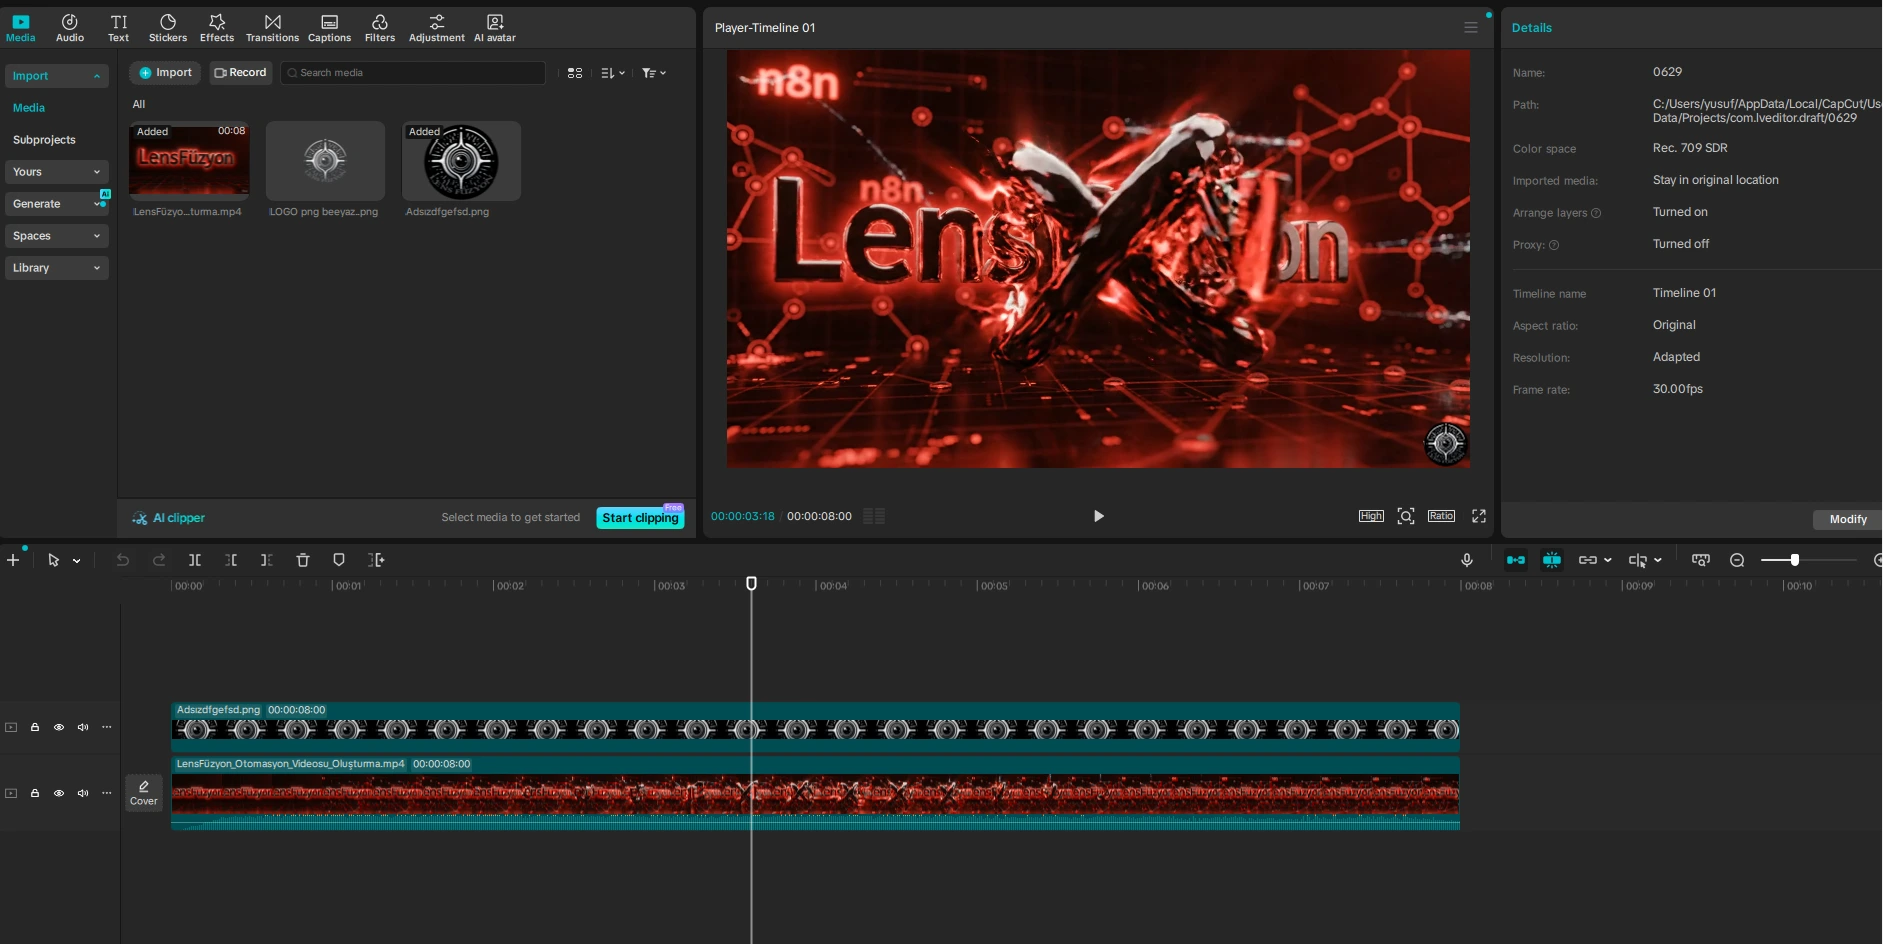Open the media filter dropdown
The height and width of the screenshot is (944, 1883).
pyautogui.click(x=654, y=73)
